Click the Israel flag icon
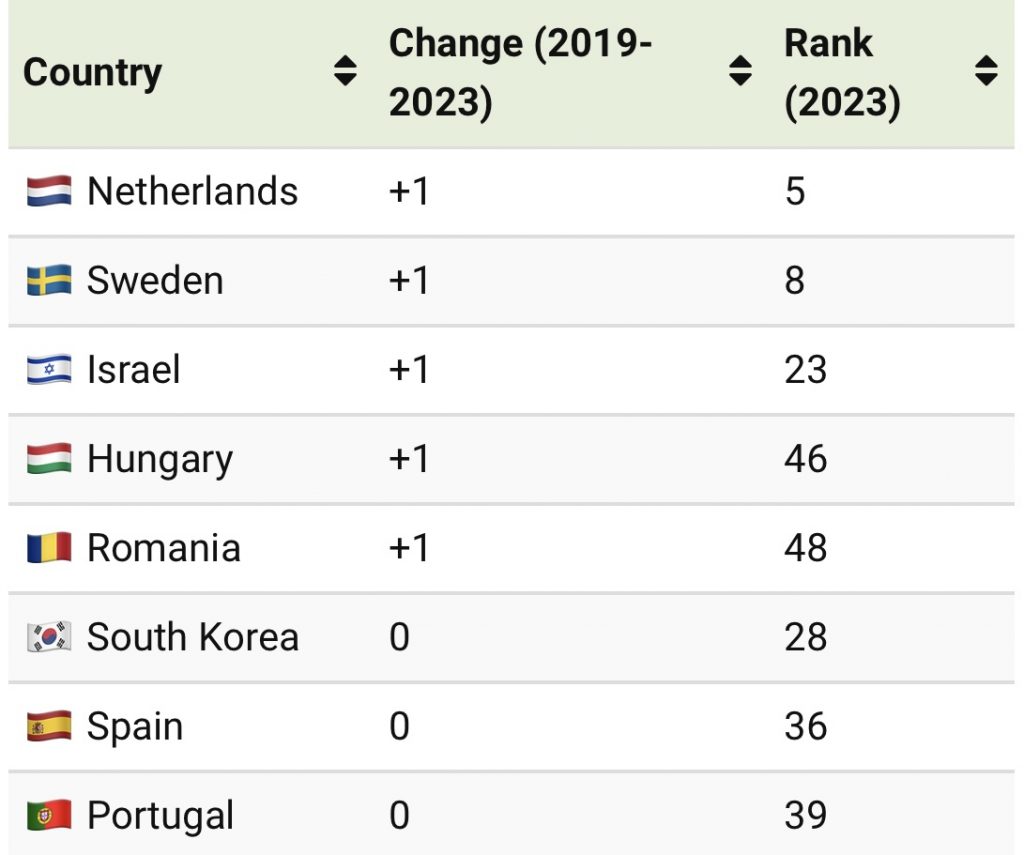The height and width of the screenshot is (855, 1024). click(49, 369)
